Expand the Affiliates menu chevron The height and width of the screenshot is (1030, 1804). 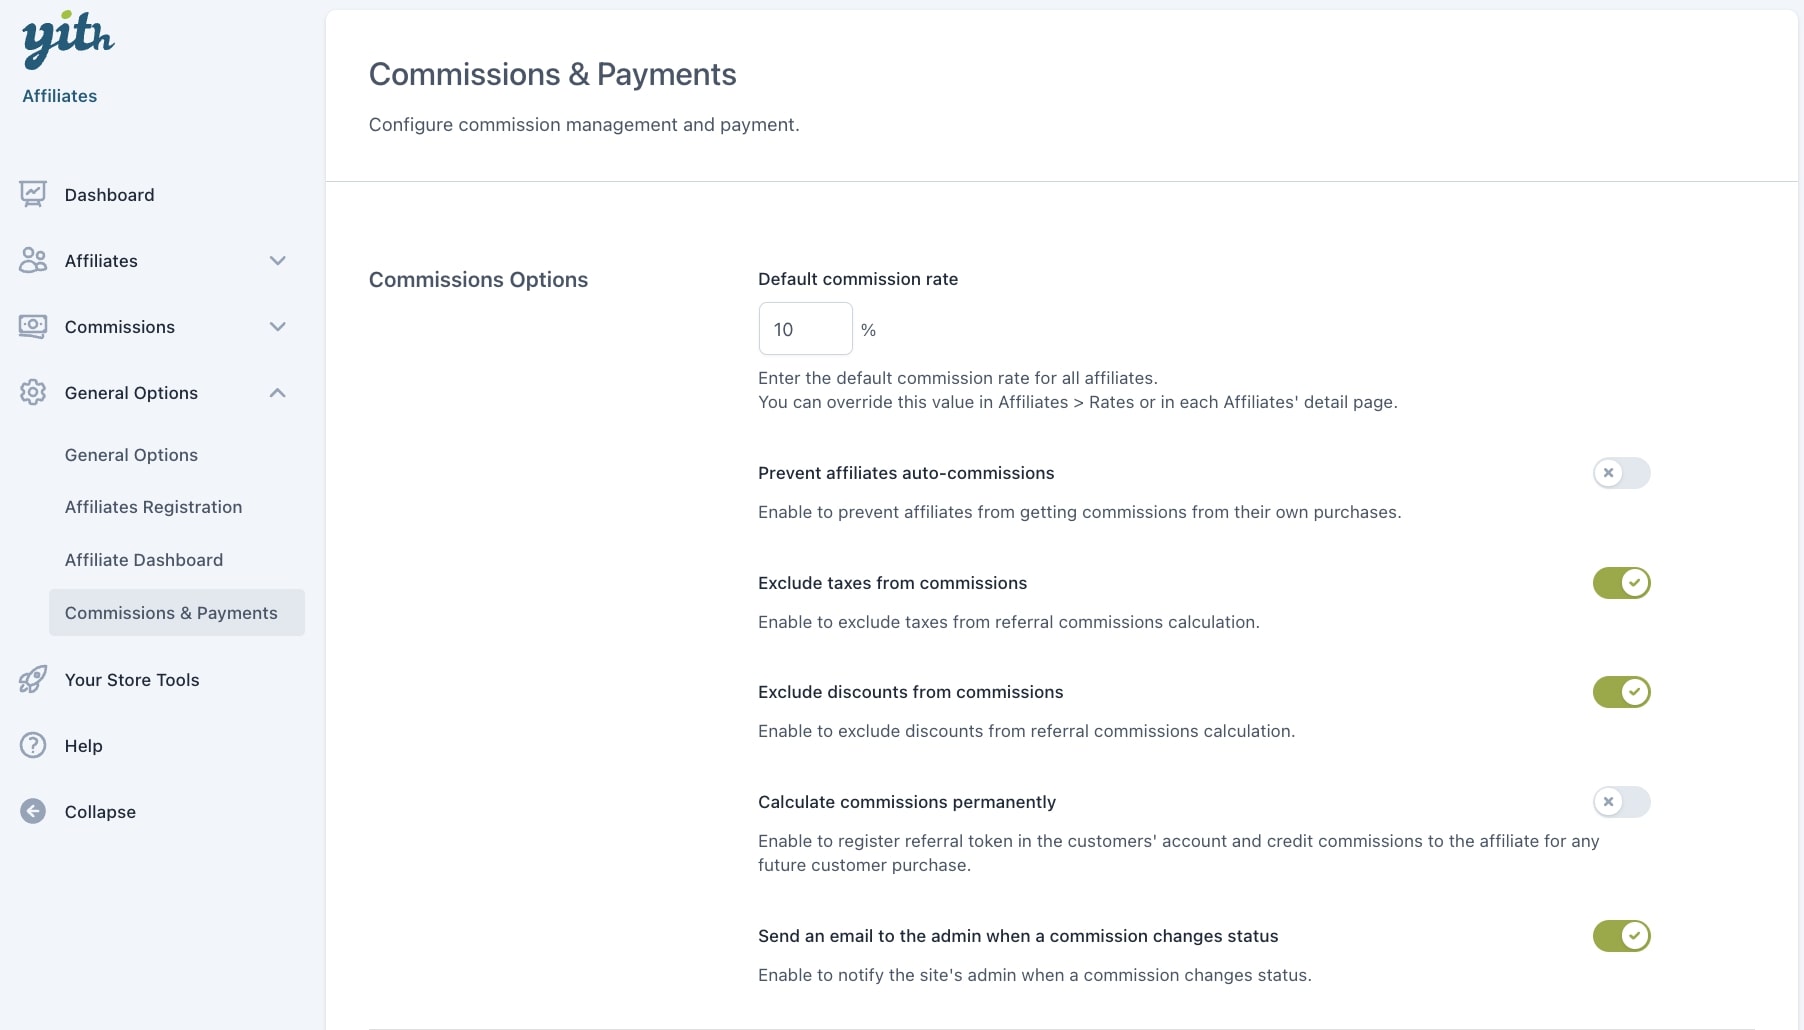278,261
